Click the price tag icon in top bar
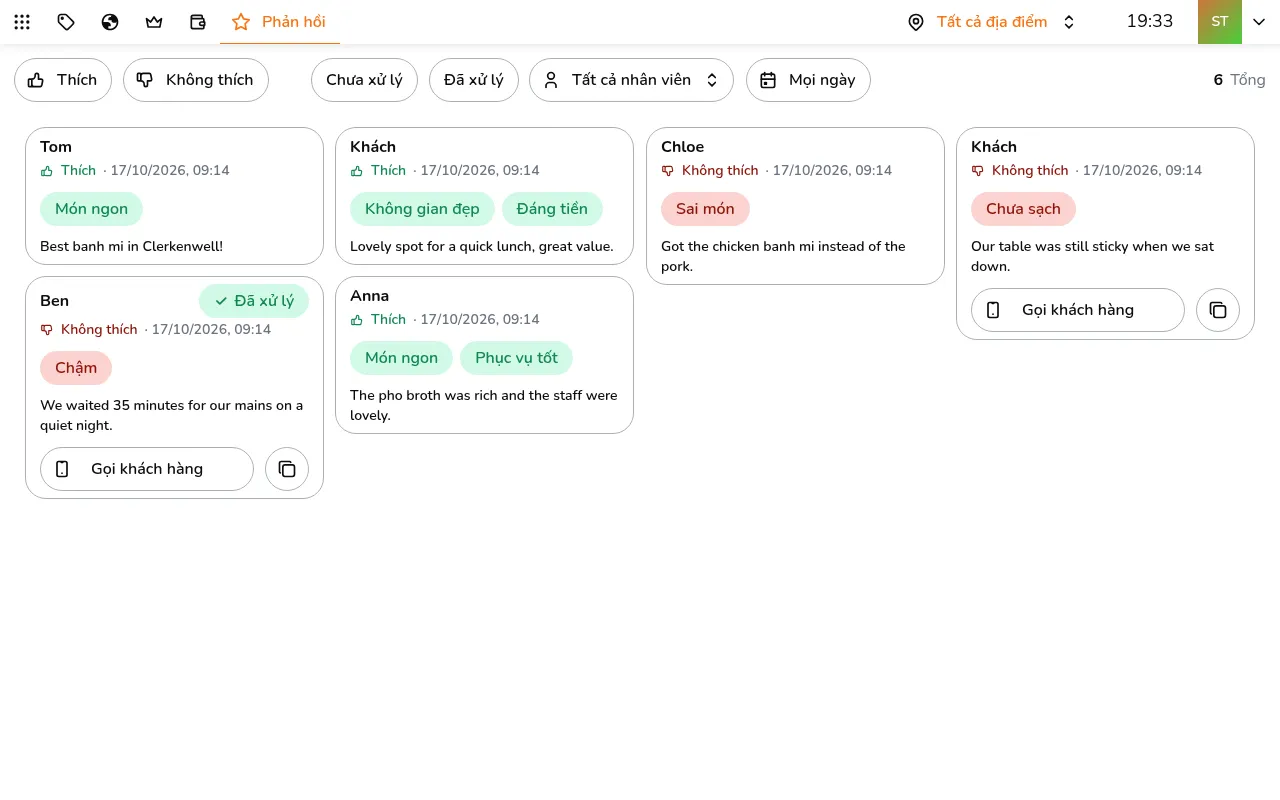This screenshot has width=1280, height=800. coord(66,22)
